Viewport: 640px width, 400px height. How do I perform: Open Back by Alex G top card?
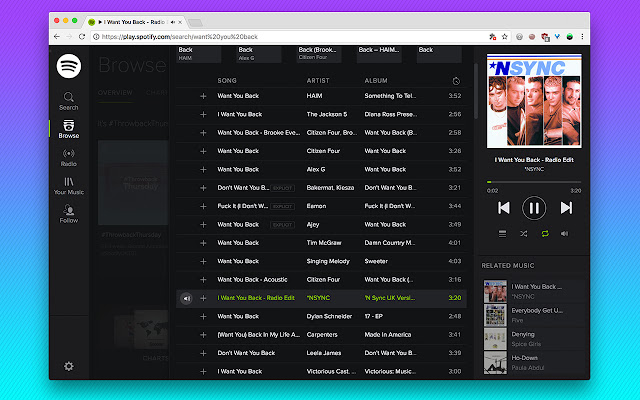259,54
